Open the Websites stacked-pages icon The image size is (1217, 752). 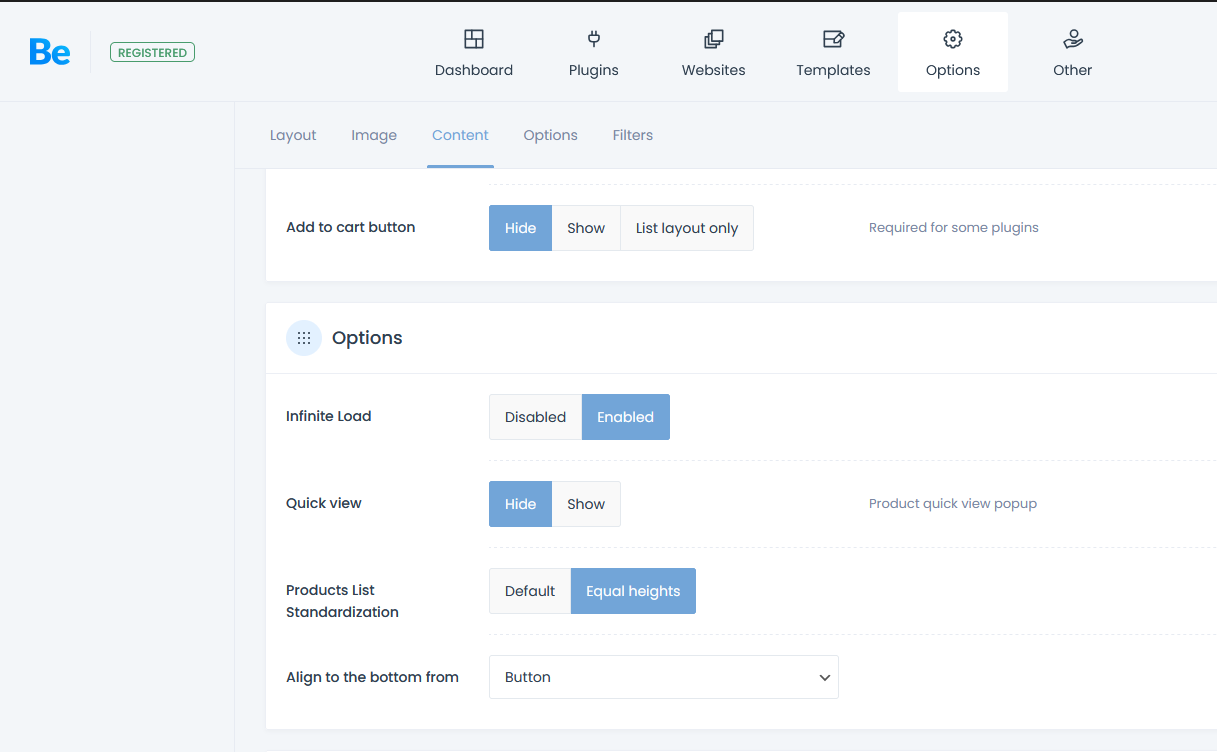[713, 39]
